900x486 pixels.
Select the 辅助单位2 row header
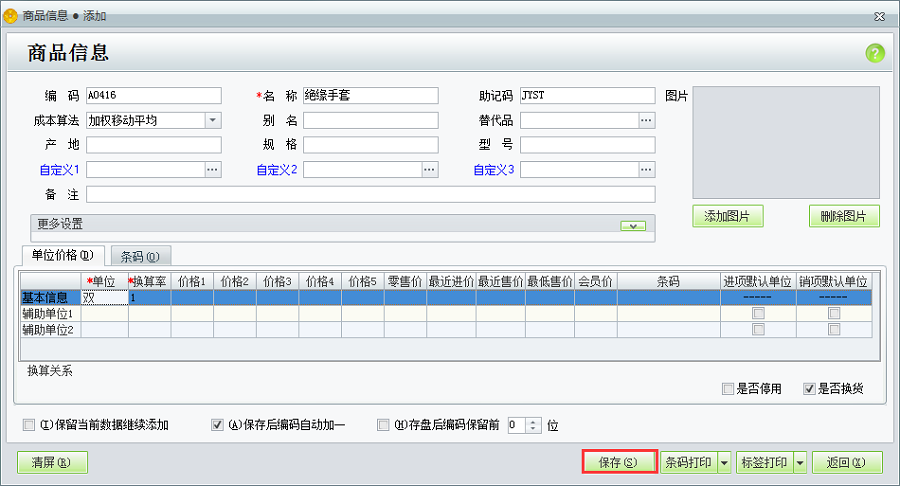(x=51, y=329)
